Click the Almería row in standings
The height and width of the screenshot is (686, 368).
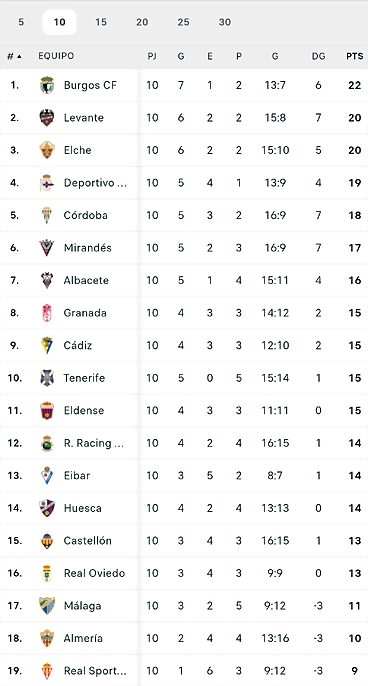point(184,638)
